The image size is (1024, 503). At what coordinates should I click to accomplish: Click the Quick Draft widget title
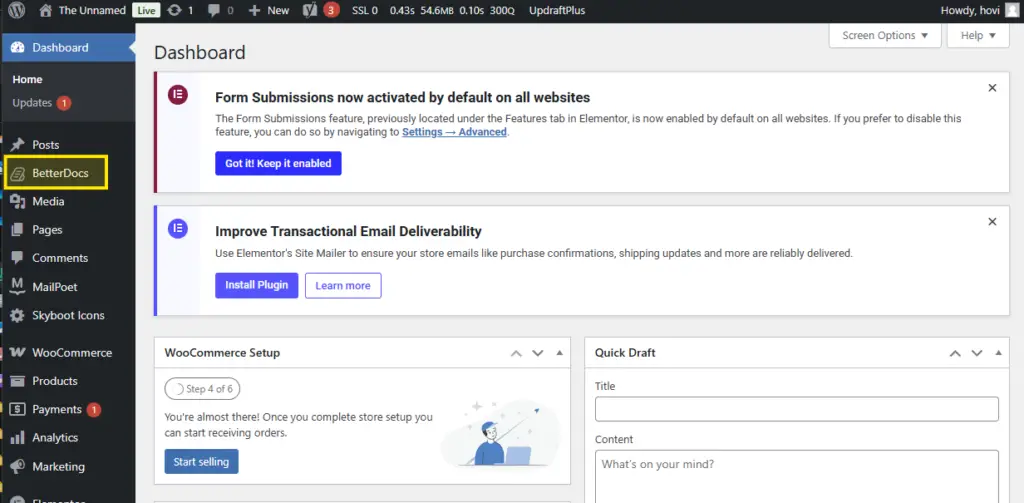(625, 353)
